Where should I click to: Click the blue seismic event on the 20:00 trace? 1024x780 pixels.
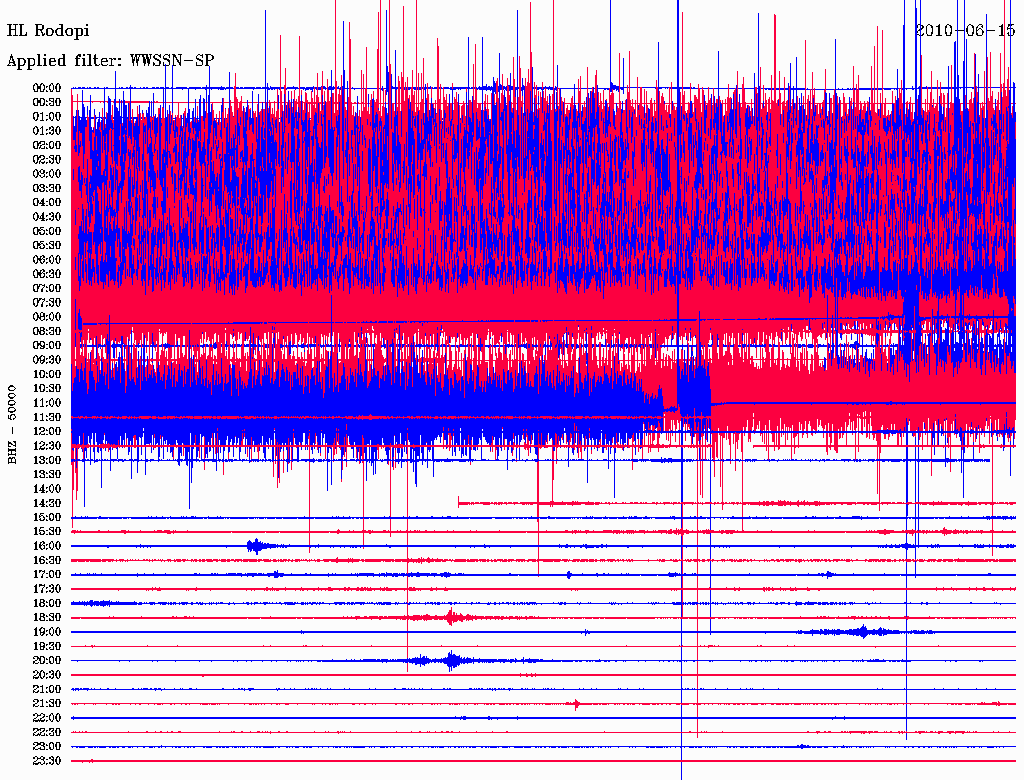pyautogui.click(x=451, y=660)
